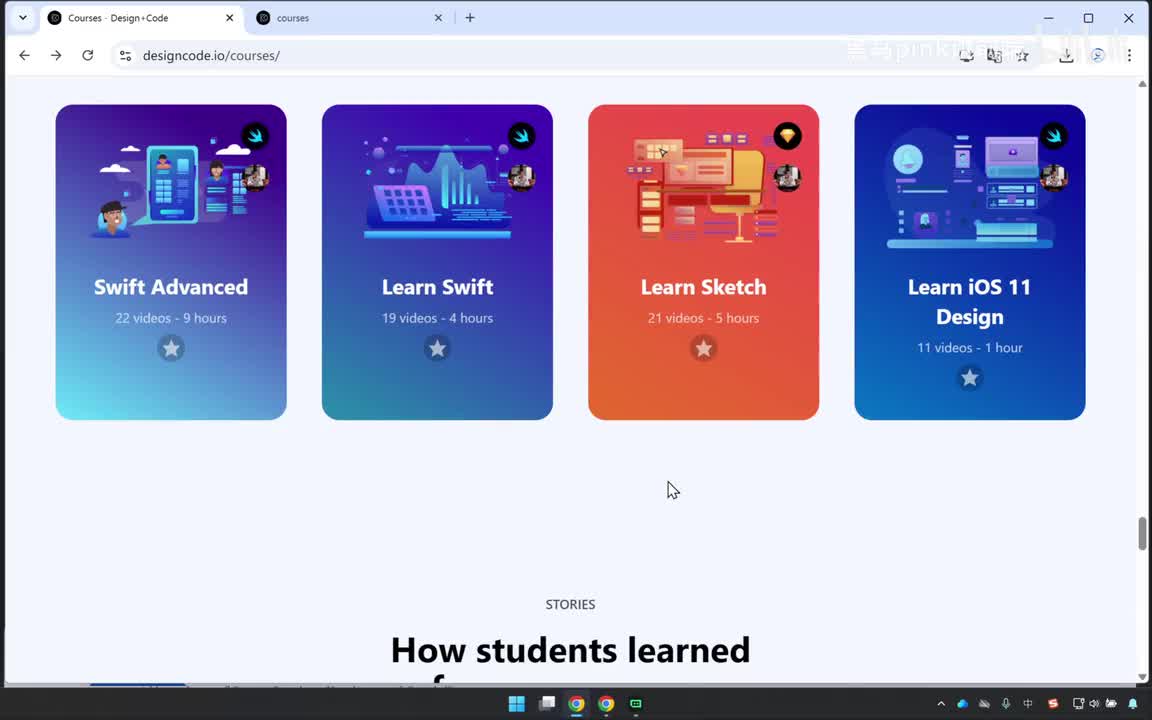Image resolution: width=1152 pixels, height=720 pixels.
Task: Click the STORIES section label
Action: coord(570,605)
